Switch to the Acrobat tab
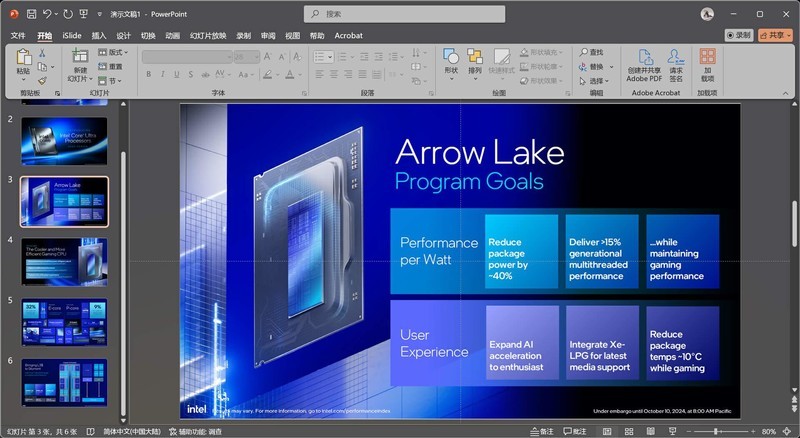800x438 pixels. [348, 36]
